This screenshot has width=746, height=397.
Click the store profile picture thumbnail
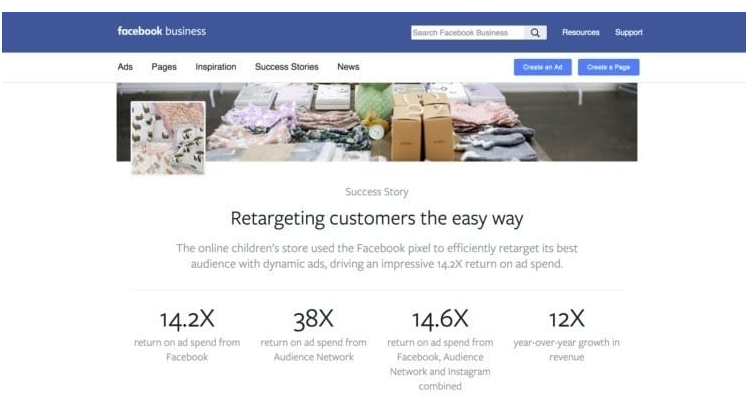[168, 138]
